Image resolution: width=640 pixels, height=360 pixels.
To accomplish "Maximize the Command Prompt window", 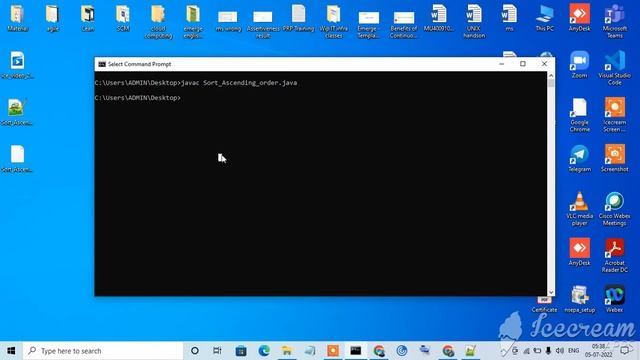I will click(x=522, y=64).
